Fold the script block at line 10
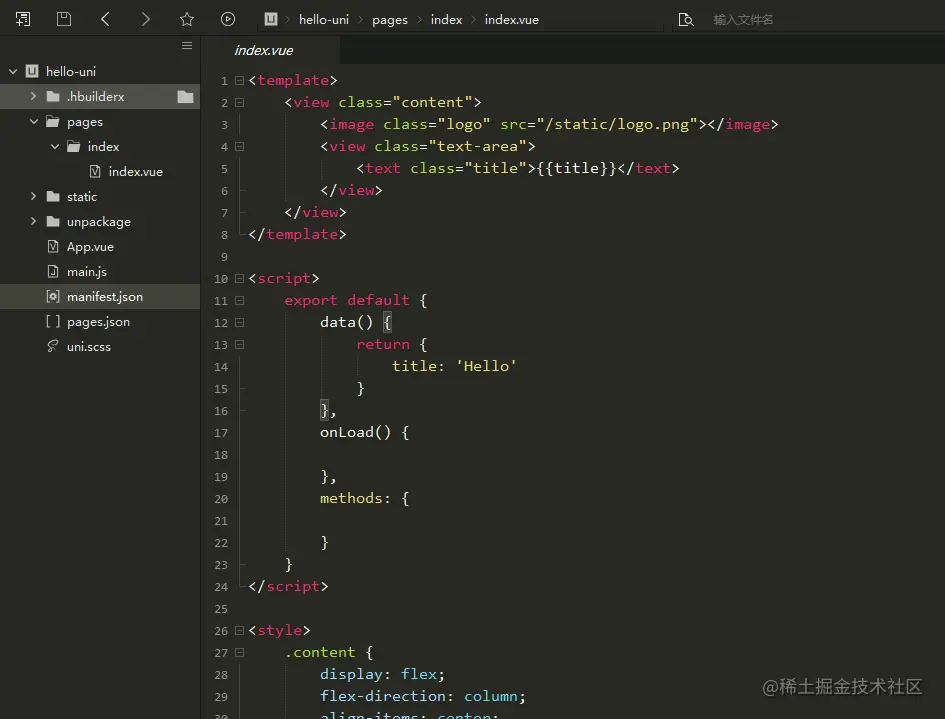 (x=239, y=278)
